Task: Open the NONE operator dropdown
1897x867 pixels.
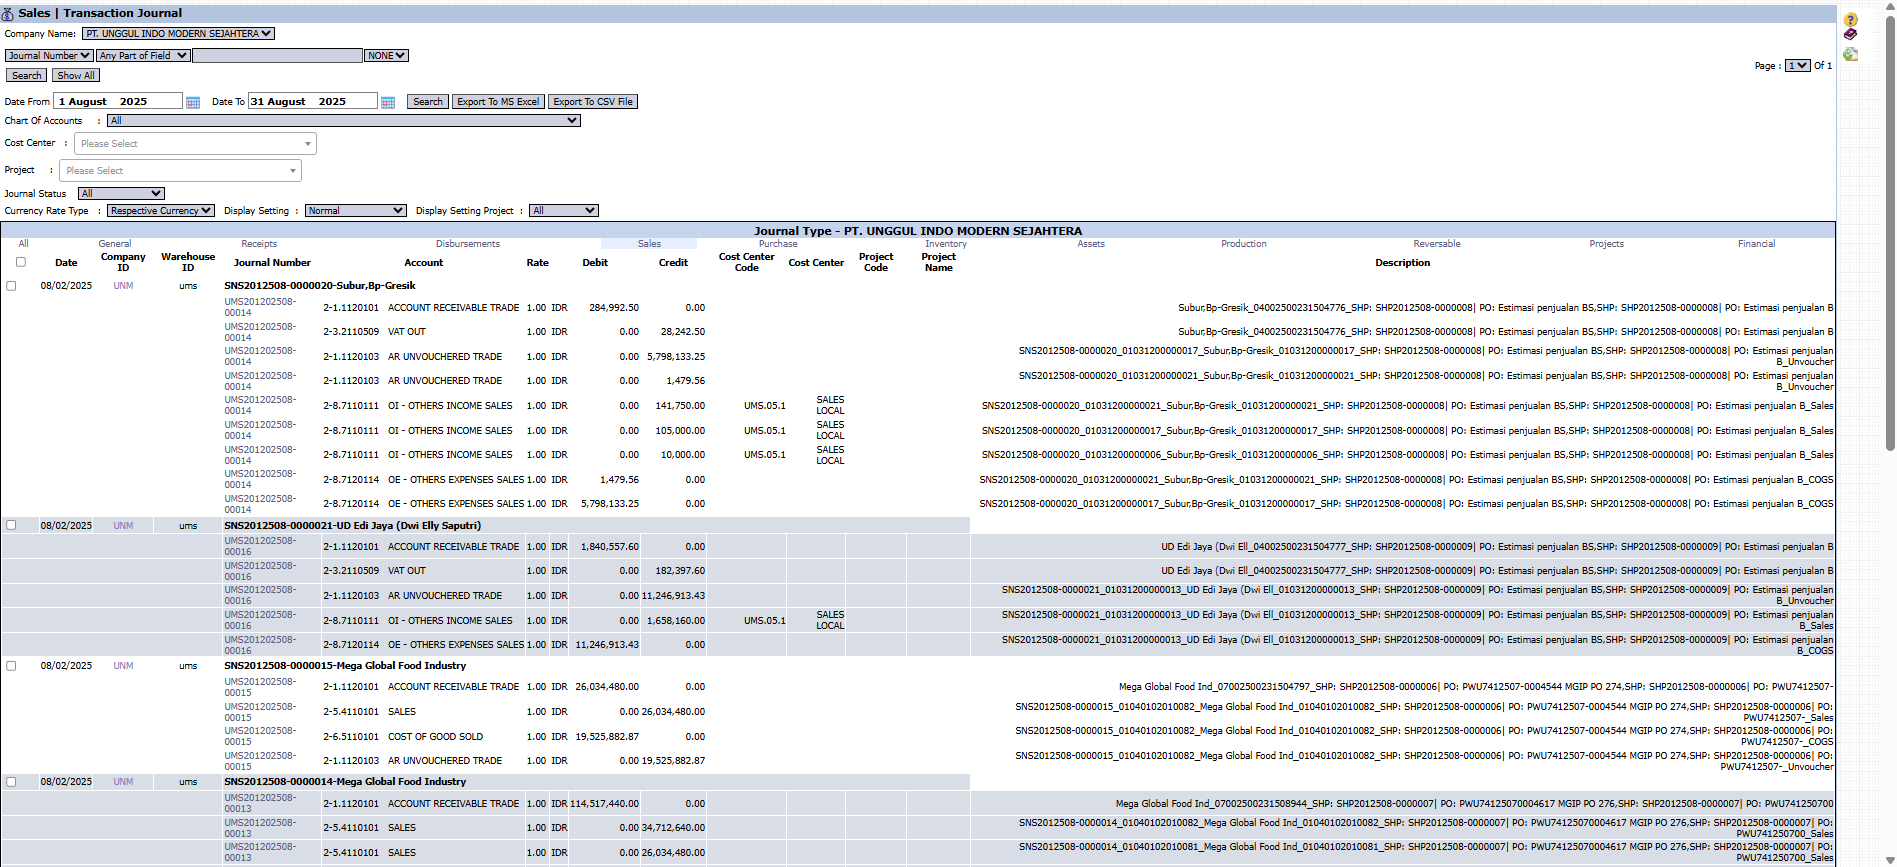Action: [x=386, y=56]
